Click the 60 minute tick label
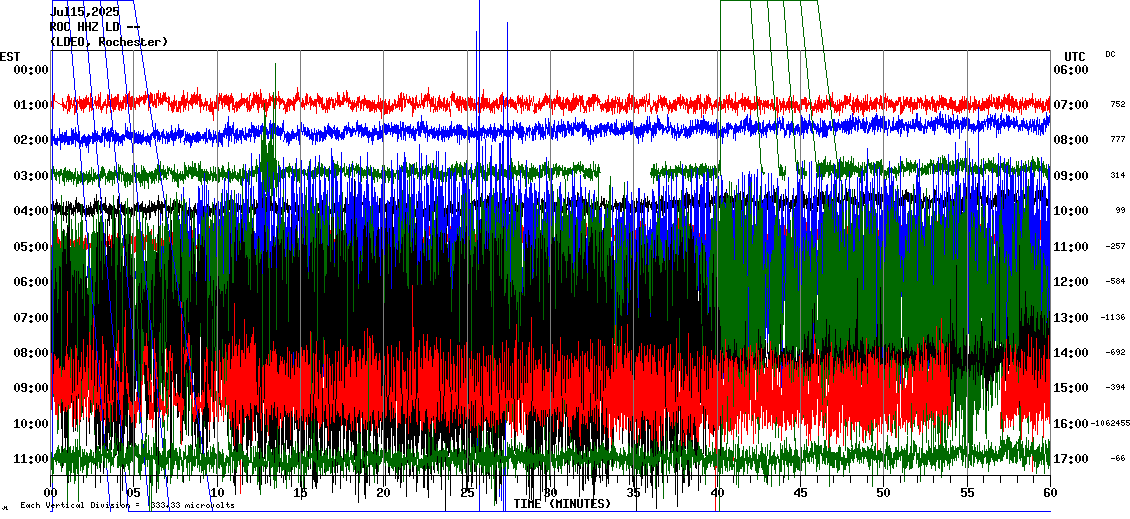The height and width of the screenshot is (519, 1130). click(x=1049, y=493)
